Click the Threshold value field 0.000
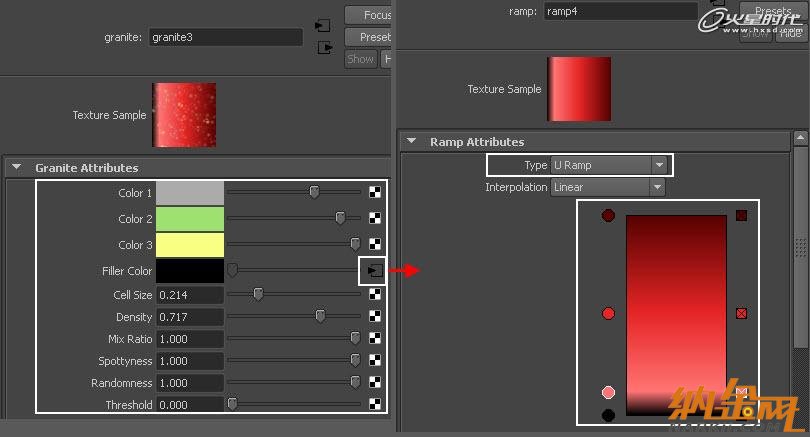This screenshot has height=437, width=810. pyautogui.click(x=190, y=404)
